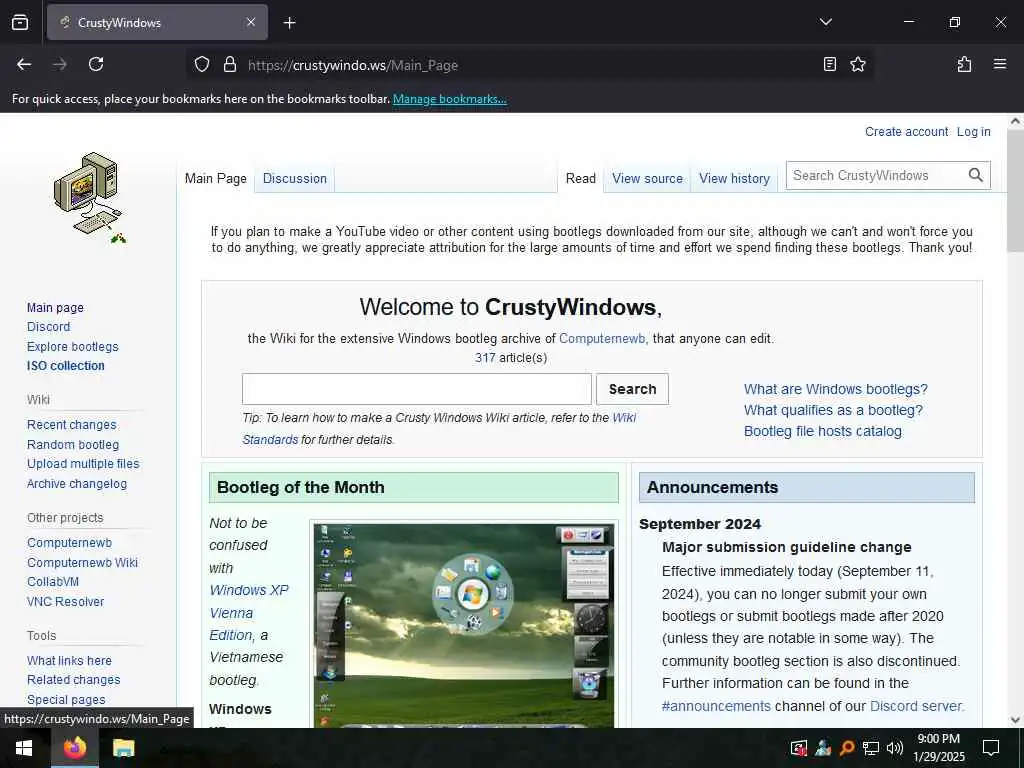Click the volume speaker tray icon
Image resolution: width=1024 pixels, height=768 pixels.
click(895, 748)
